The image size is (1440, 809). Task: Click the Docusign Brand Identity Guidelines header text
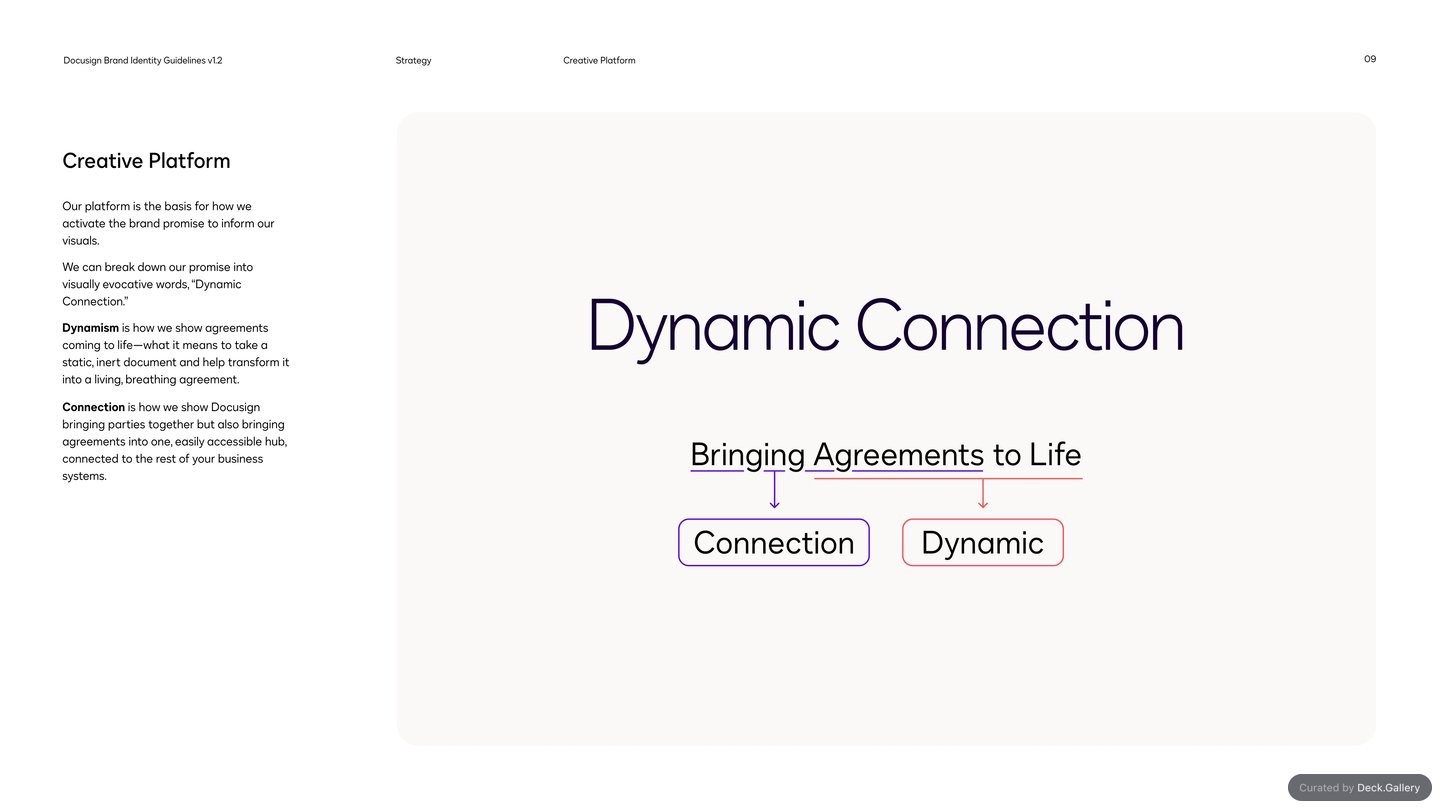click(x=143, y=60)
